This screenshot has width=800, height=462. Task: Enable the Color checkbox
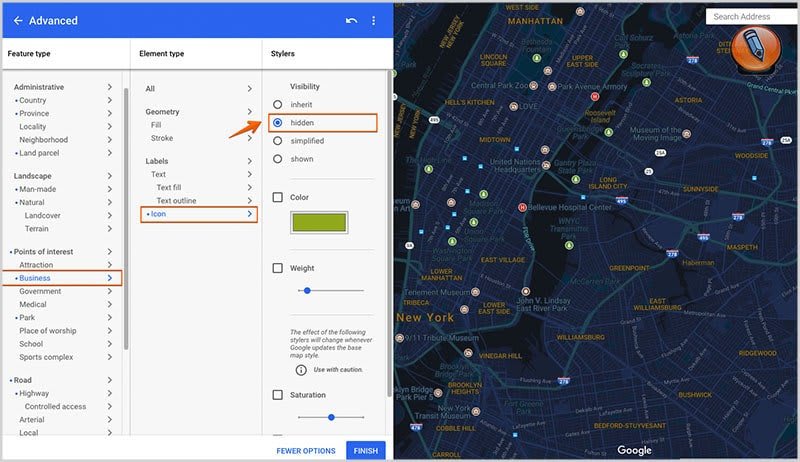click(278, 197)
